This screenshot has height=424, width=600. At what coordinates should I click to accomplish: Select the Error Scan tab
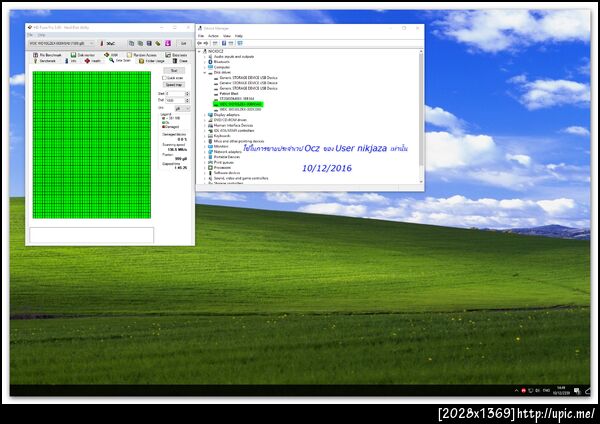pos(119,60)
